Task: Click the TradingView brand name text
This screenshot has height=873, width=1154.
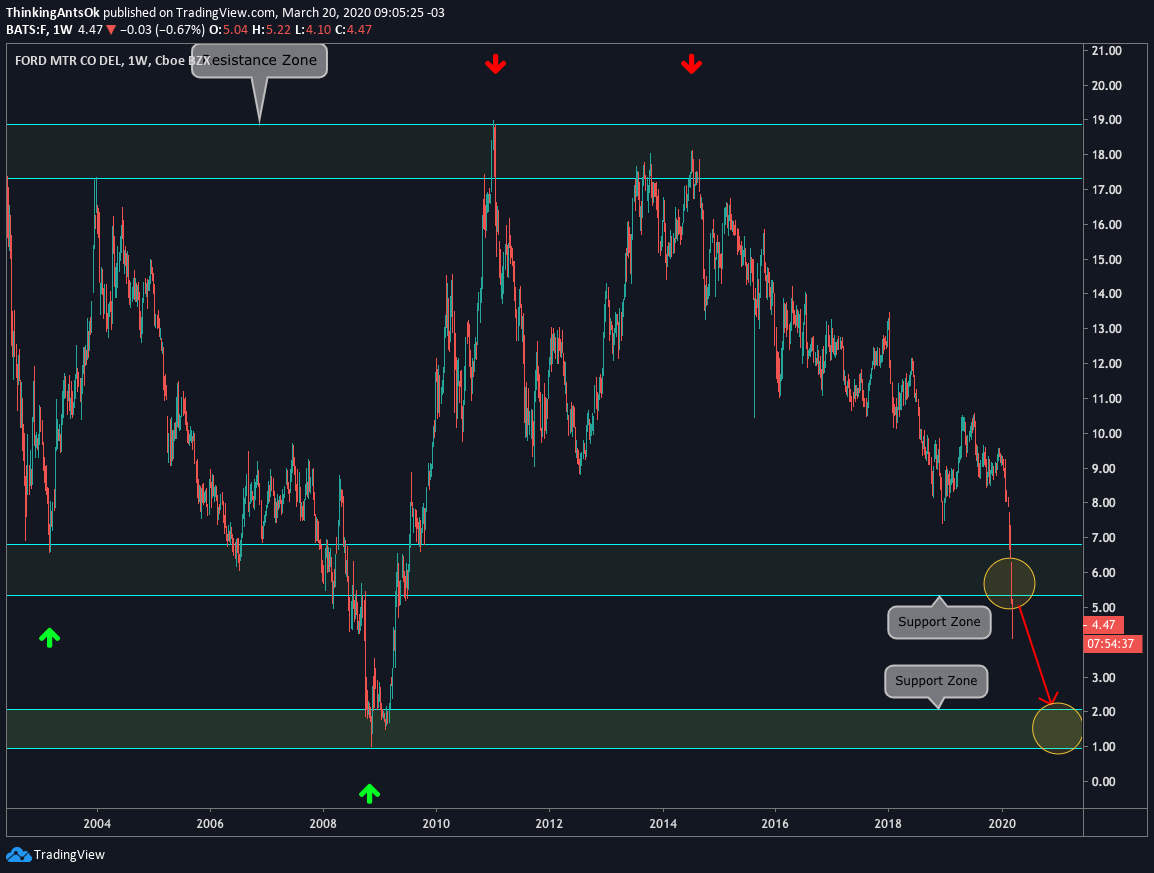Action: pos(69,855)
